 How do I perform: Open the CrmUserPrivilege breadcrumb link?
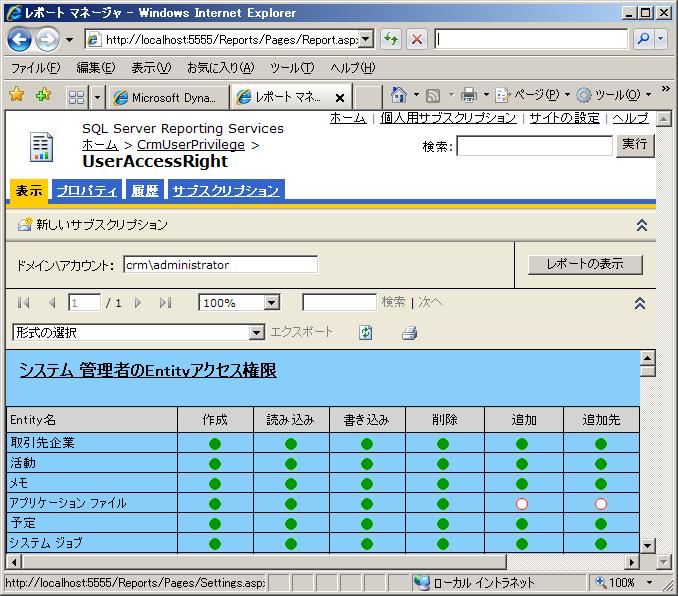(191, 144)
